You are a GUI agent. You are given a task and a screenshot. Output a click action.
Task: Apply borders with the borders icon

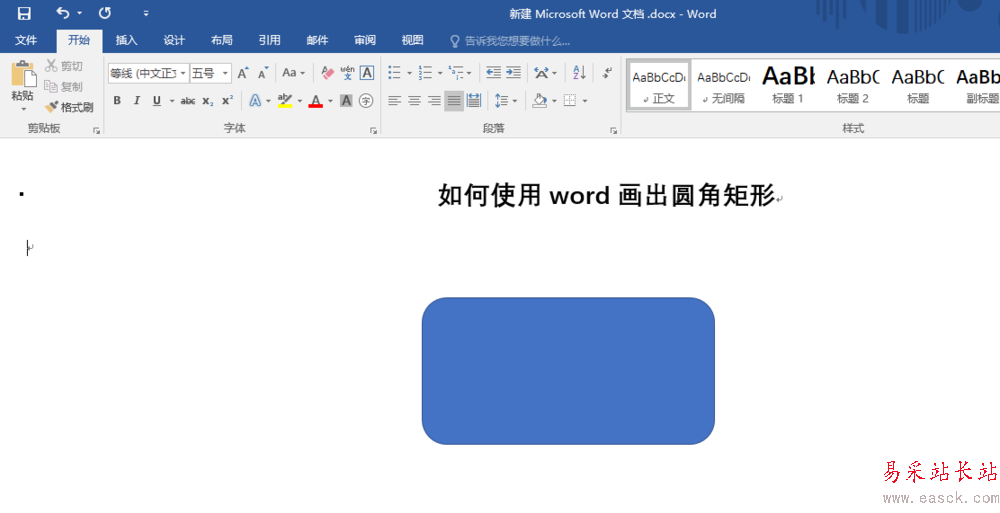pos(570,101)
